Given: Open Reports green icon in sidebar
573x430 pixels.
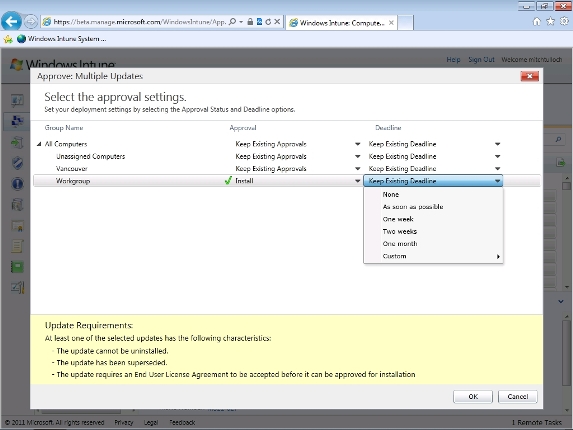Looking at the screenshot, I should coord(17,267).
